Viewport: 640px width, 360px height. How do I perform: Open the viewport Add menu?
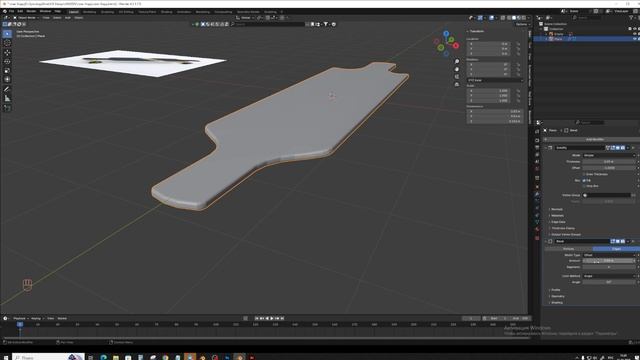coord(68,18)
